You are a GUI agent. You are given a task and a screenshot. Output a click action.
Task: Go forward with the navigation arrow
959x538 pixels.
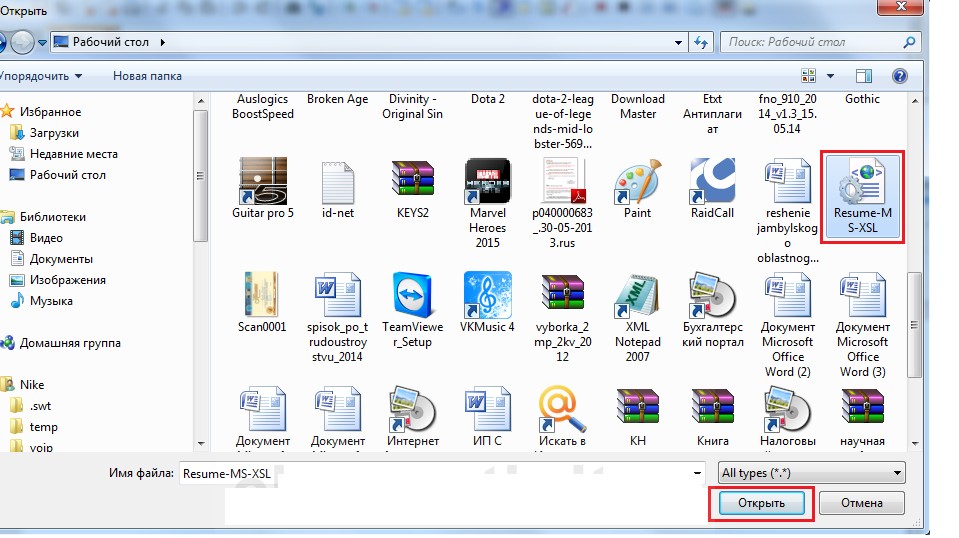23,42
